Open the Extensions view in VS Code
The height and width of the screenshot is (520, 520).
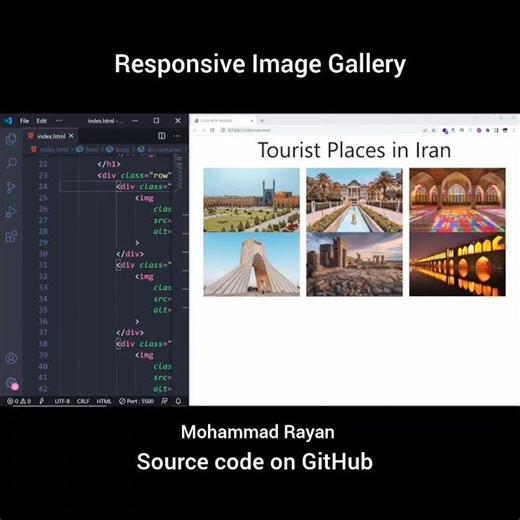pyautogui.click(x=11, y=236)
